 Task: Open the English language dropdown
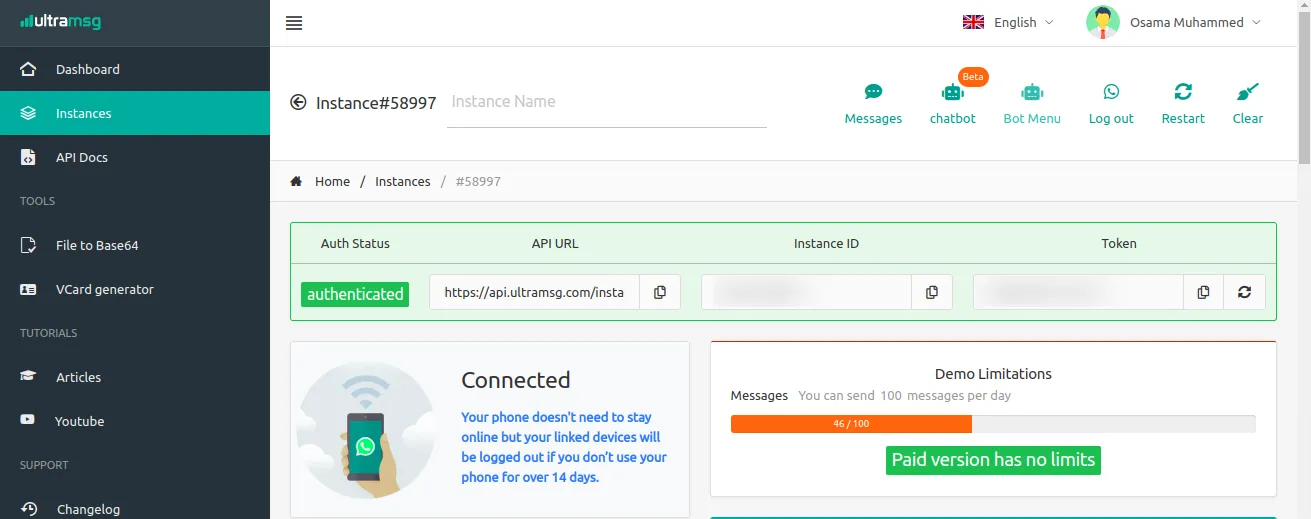1008,22
